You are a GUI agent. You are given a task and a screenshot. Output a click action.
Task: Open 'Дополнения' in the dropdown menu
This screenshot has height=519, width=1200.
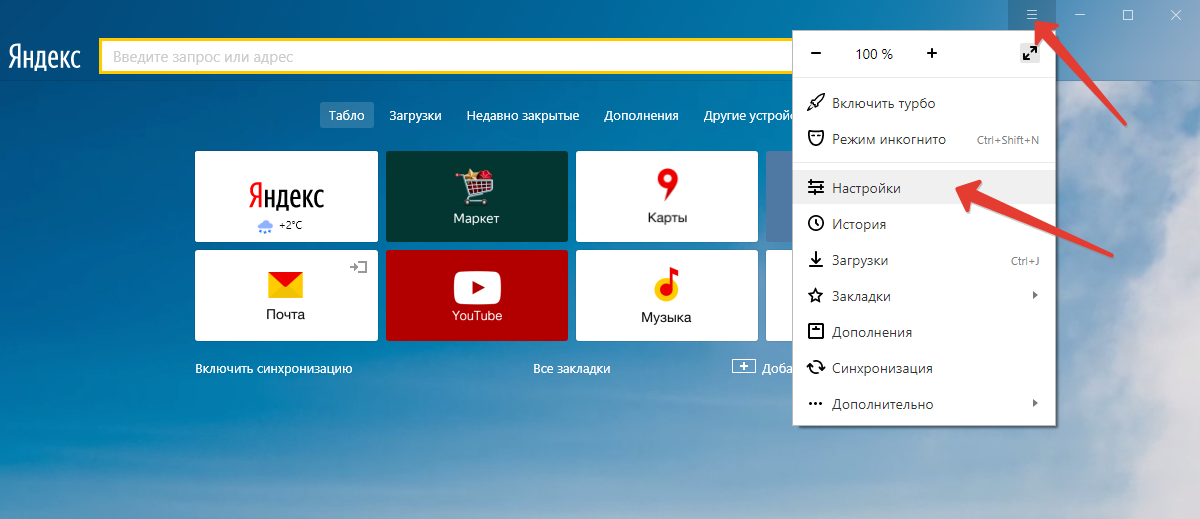click(924, 332)
